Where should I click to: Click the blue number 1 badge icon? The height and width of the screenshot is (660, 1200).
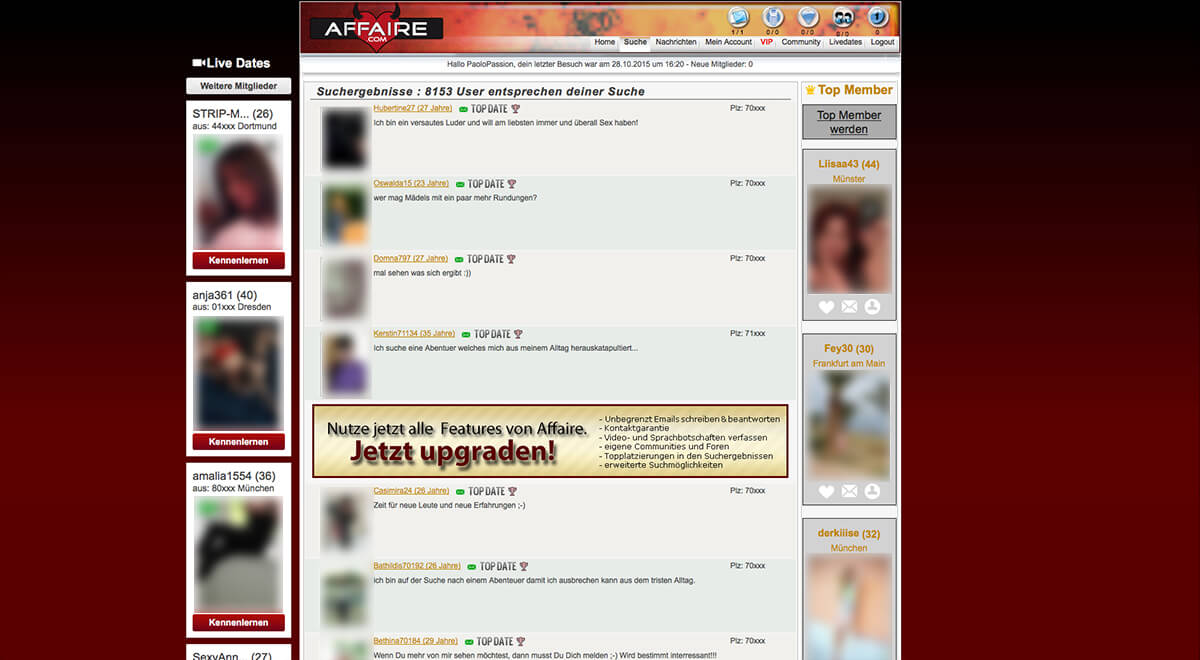pos(877,17)
